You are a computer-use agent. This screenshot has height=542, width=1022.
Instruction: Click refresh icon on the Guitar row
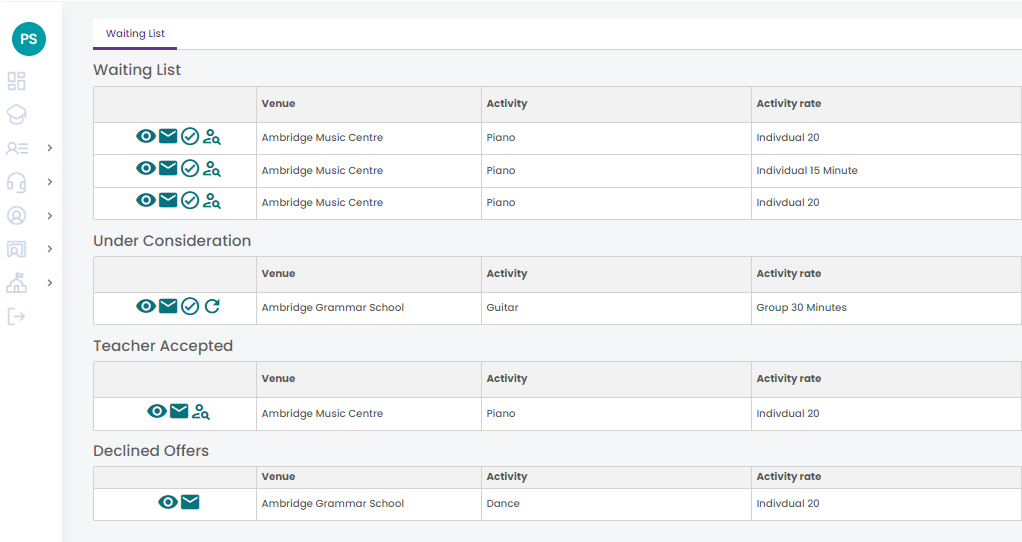(x=212, y=306)
